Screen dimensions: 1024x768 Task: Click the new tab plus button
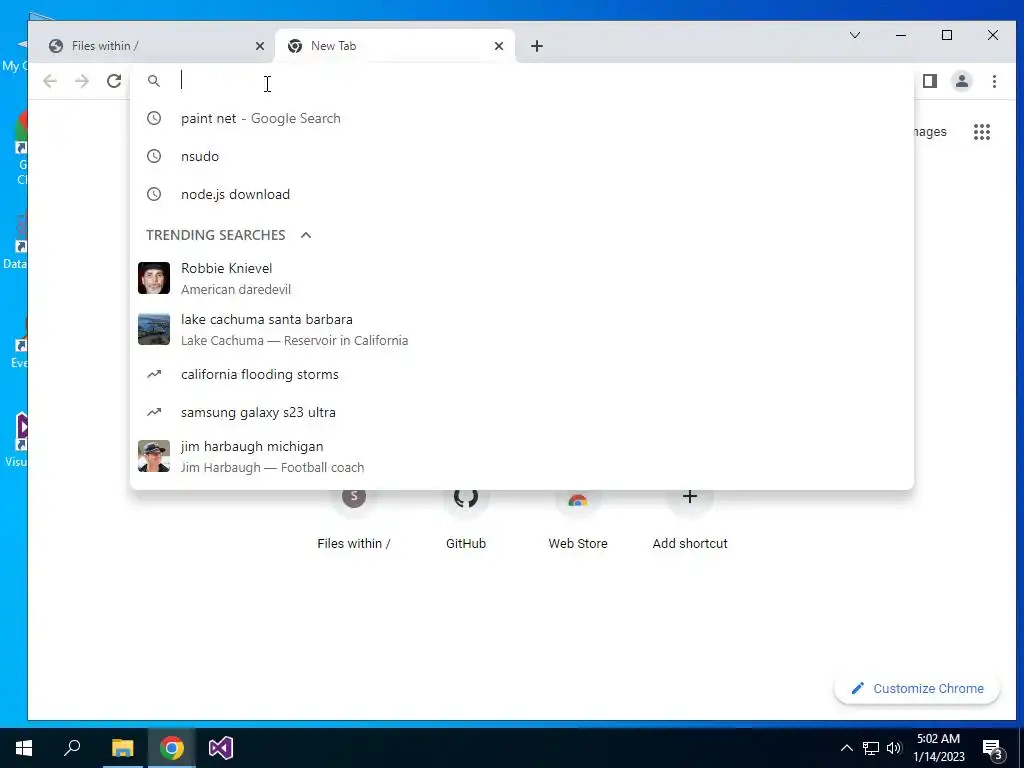536,46
